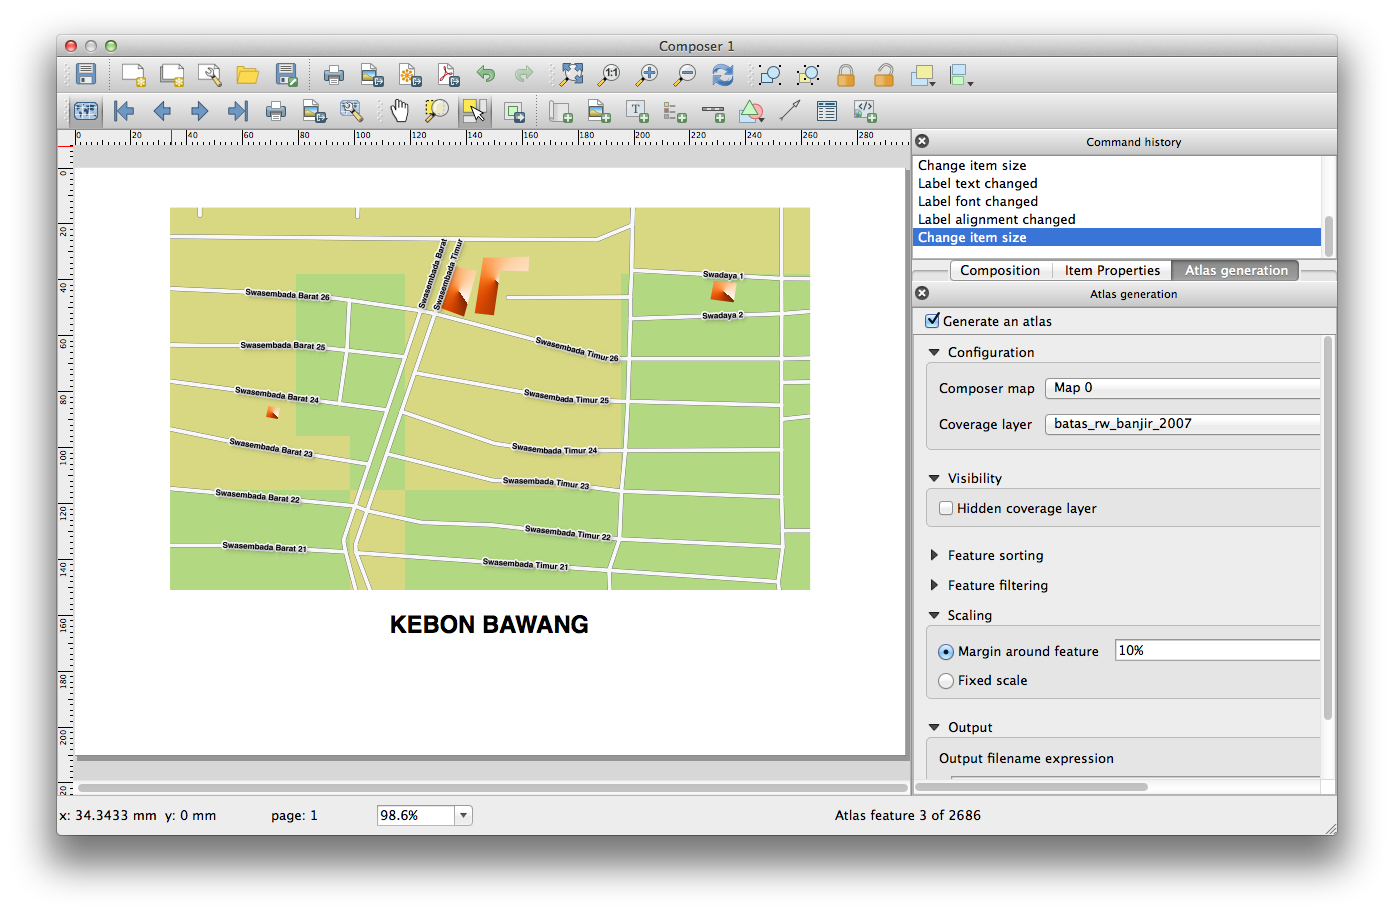Click the Add new scalebar icon

(713, 111)
